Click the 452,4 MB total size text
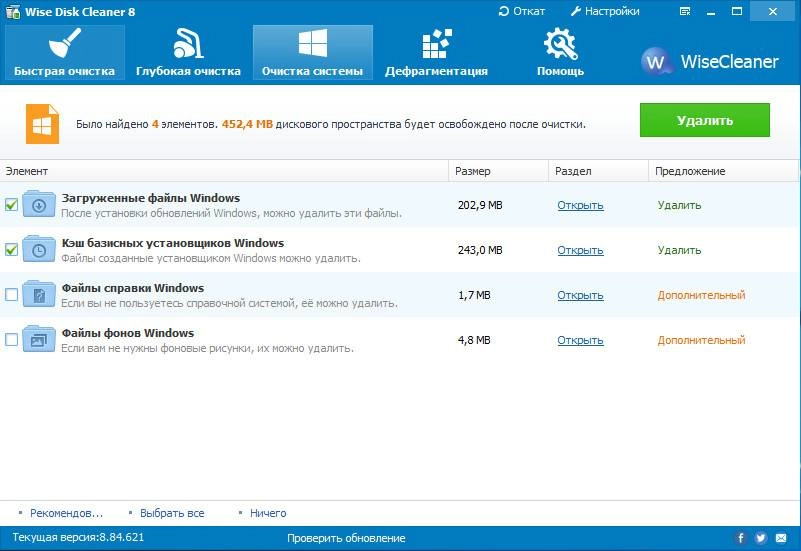The image size is (801, 551). point(247,124)
